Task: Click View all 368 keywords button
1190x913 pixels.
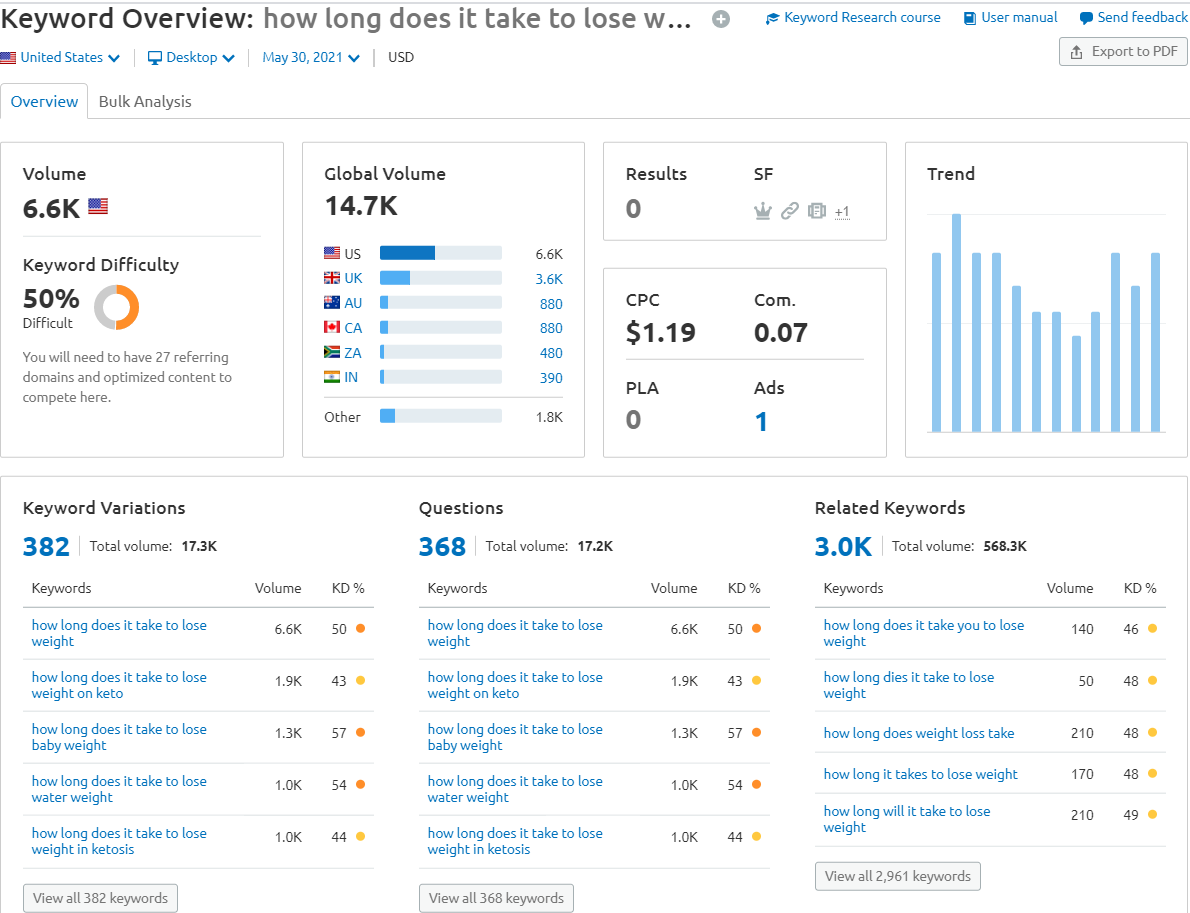Action: click(x=496, y=898)
